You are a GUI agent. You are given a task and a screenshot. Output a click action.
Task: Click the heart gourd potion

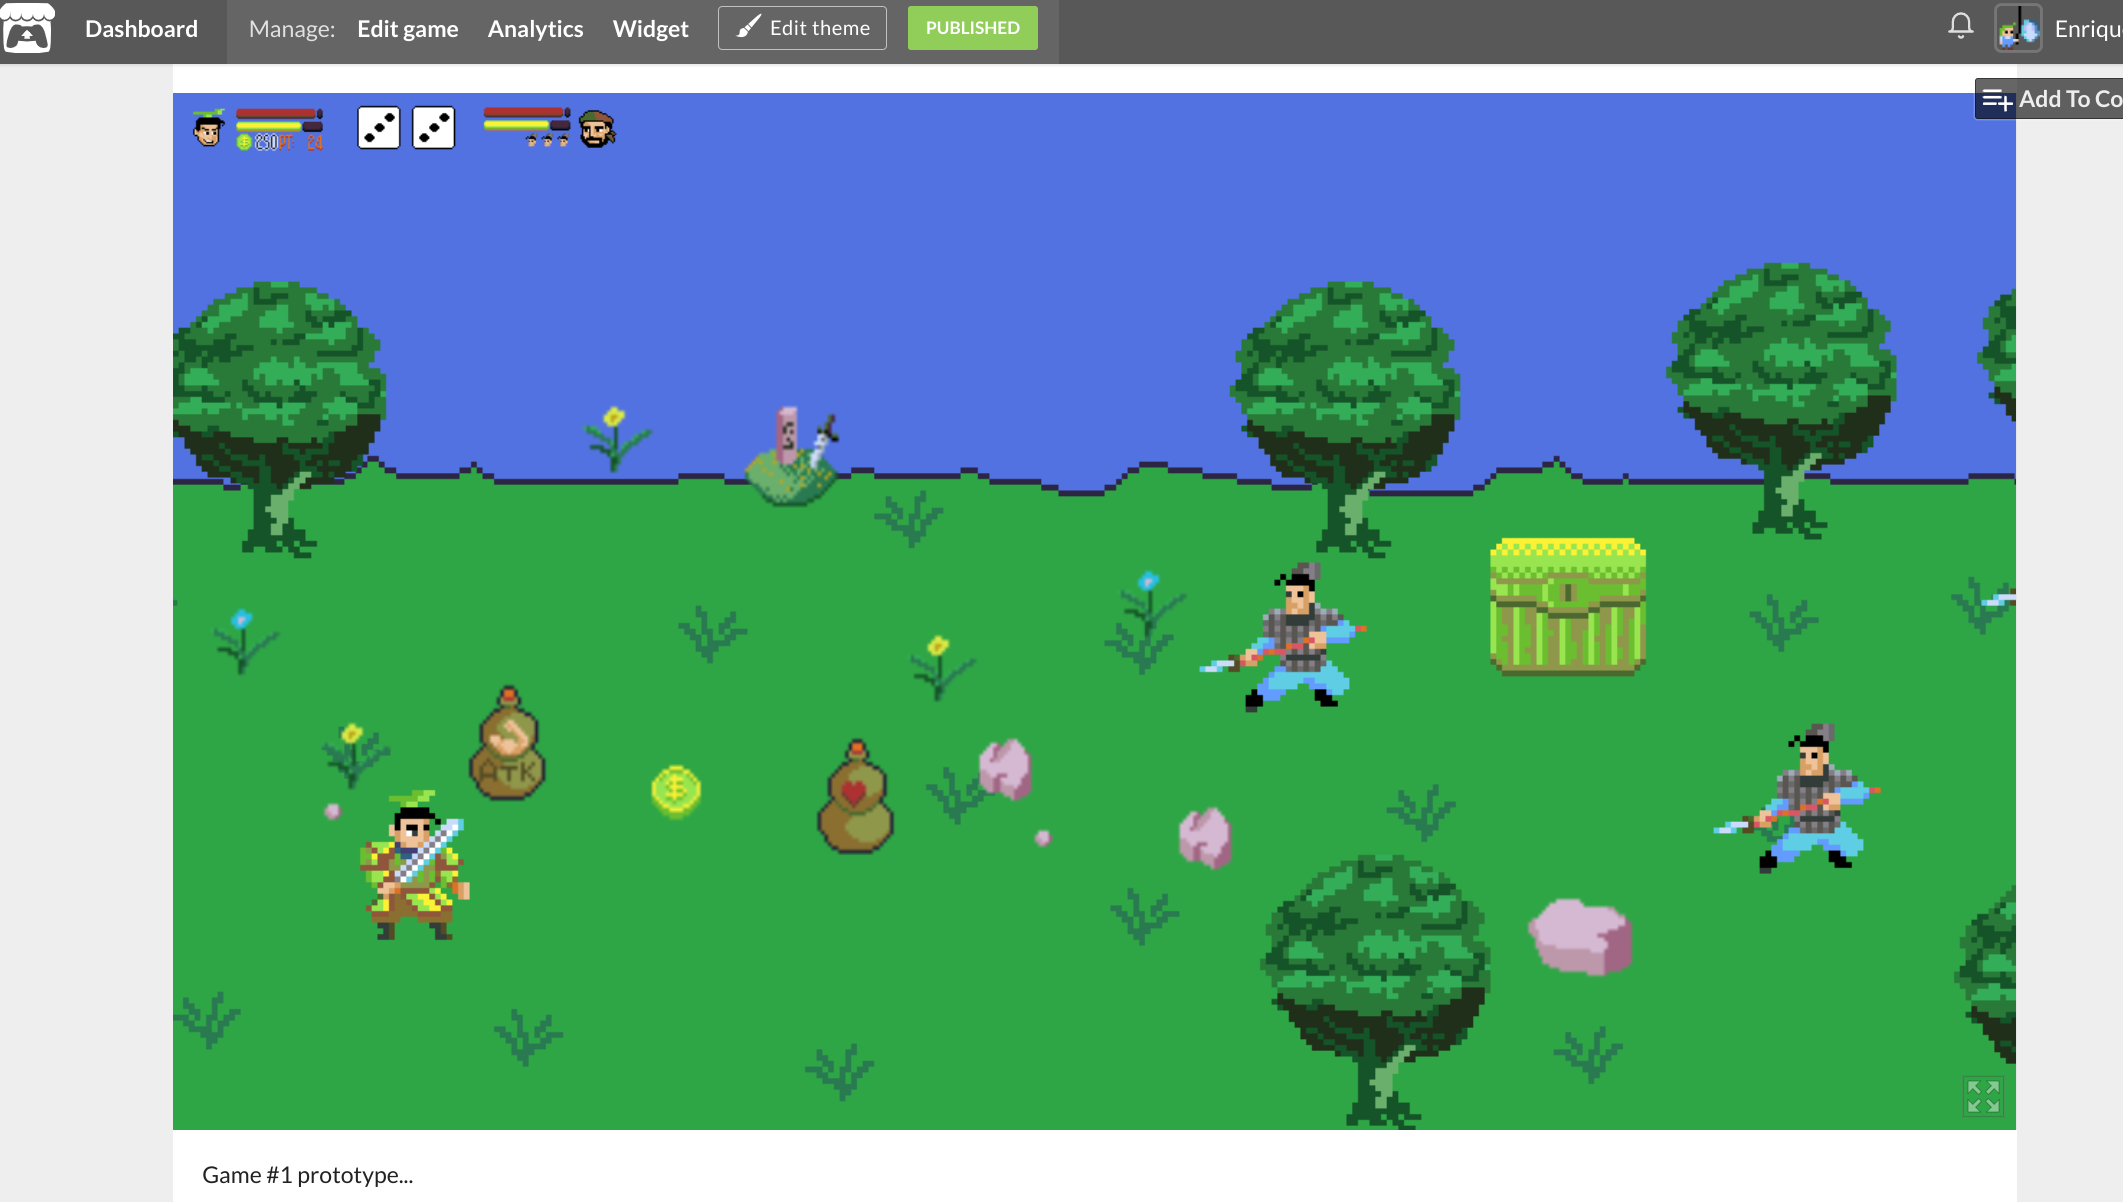855,798
